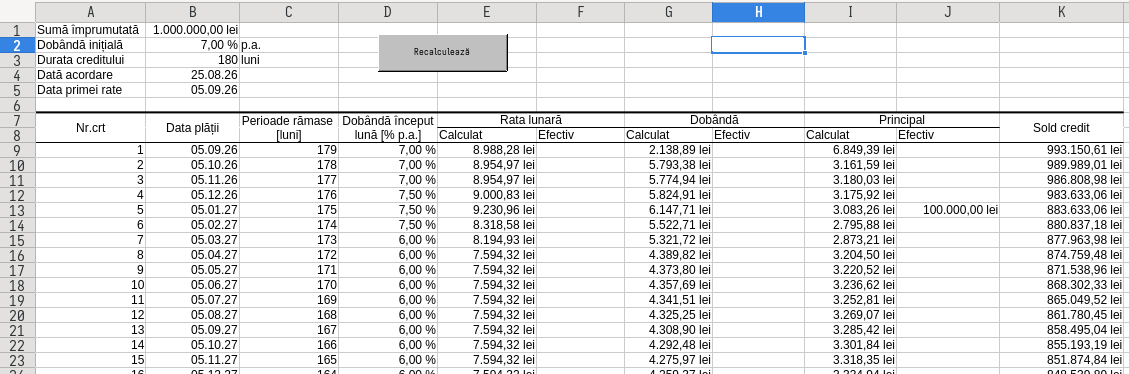Click the 1.000.000,00 lei loan amount cell
The height and width of the screenshot is (374, 1129).
192,30
